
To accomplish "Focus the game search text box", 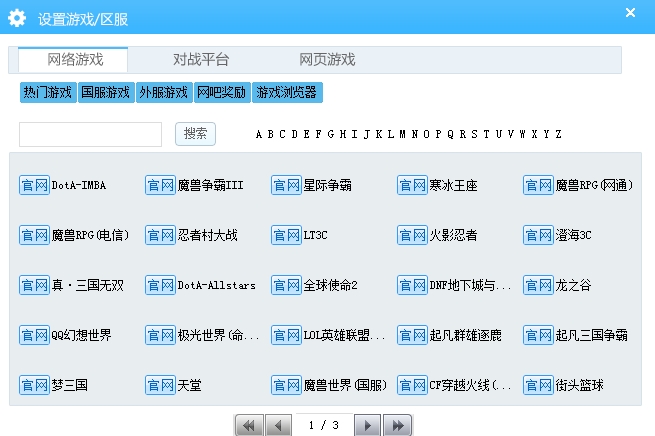I will point(90,134).
